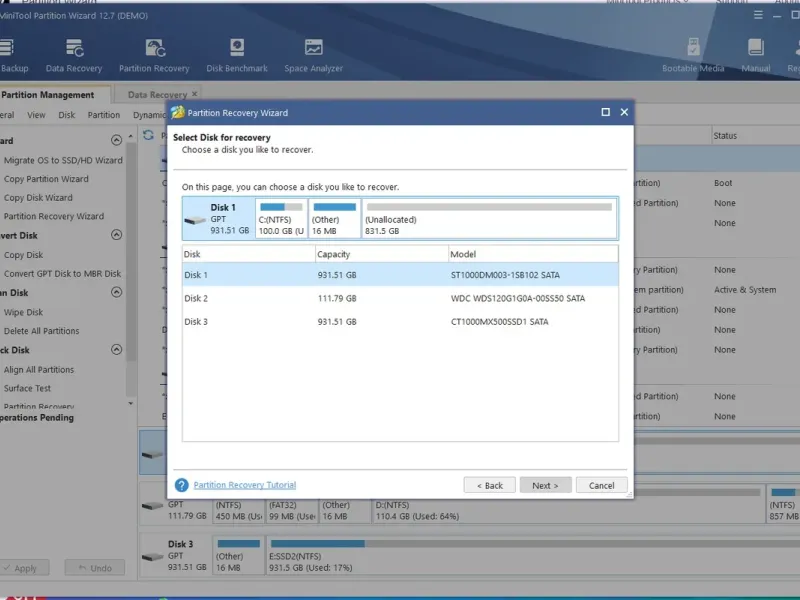Click the Backup toolbar icon
The image size is (800, 600).
[13, 56]
